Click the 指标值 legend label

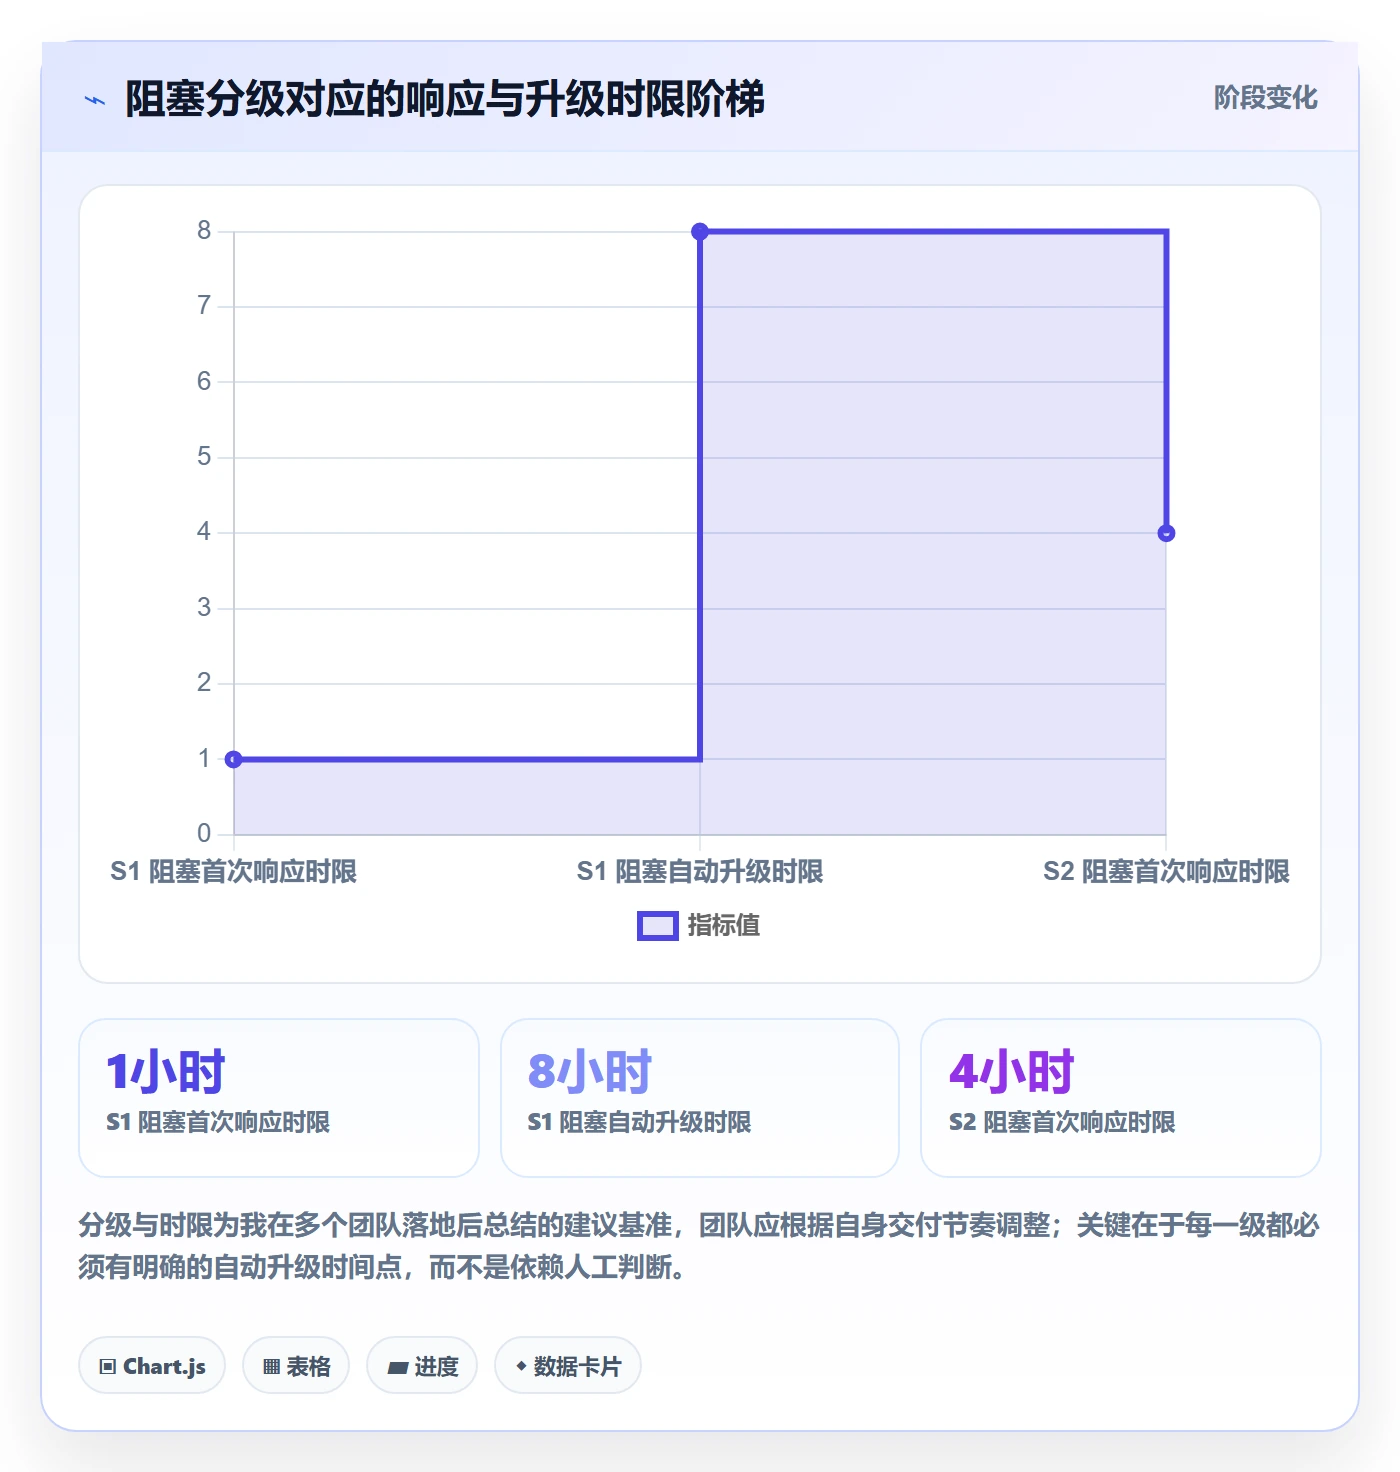[723, 926]
